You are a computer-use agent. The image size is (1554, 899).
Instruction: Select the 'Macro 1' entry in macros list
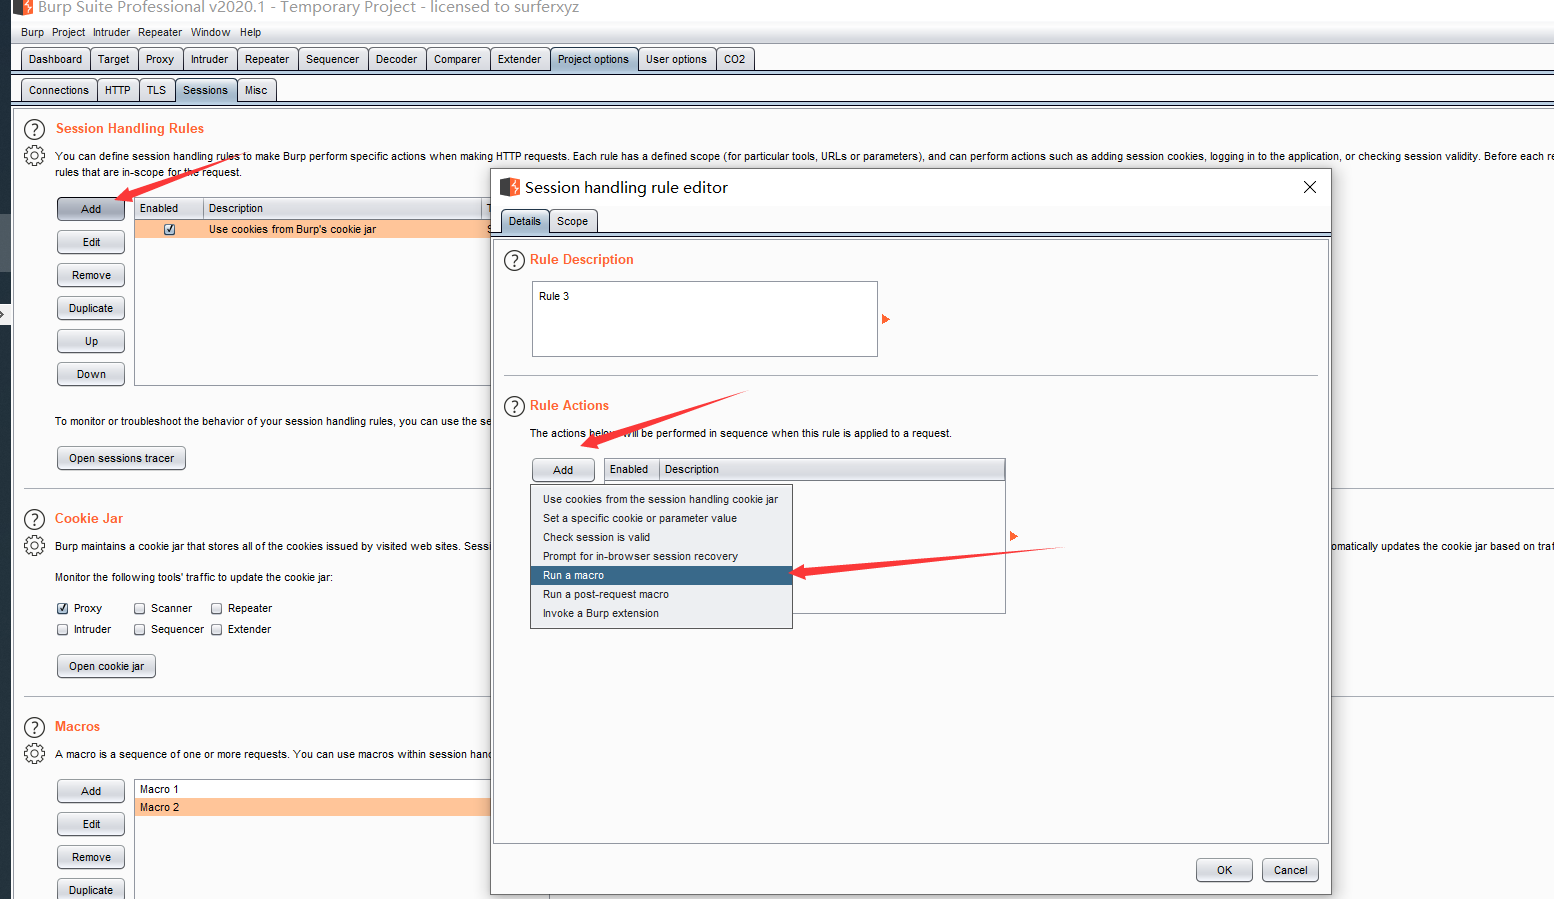pyautogui.click(x=313, y=789)
